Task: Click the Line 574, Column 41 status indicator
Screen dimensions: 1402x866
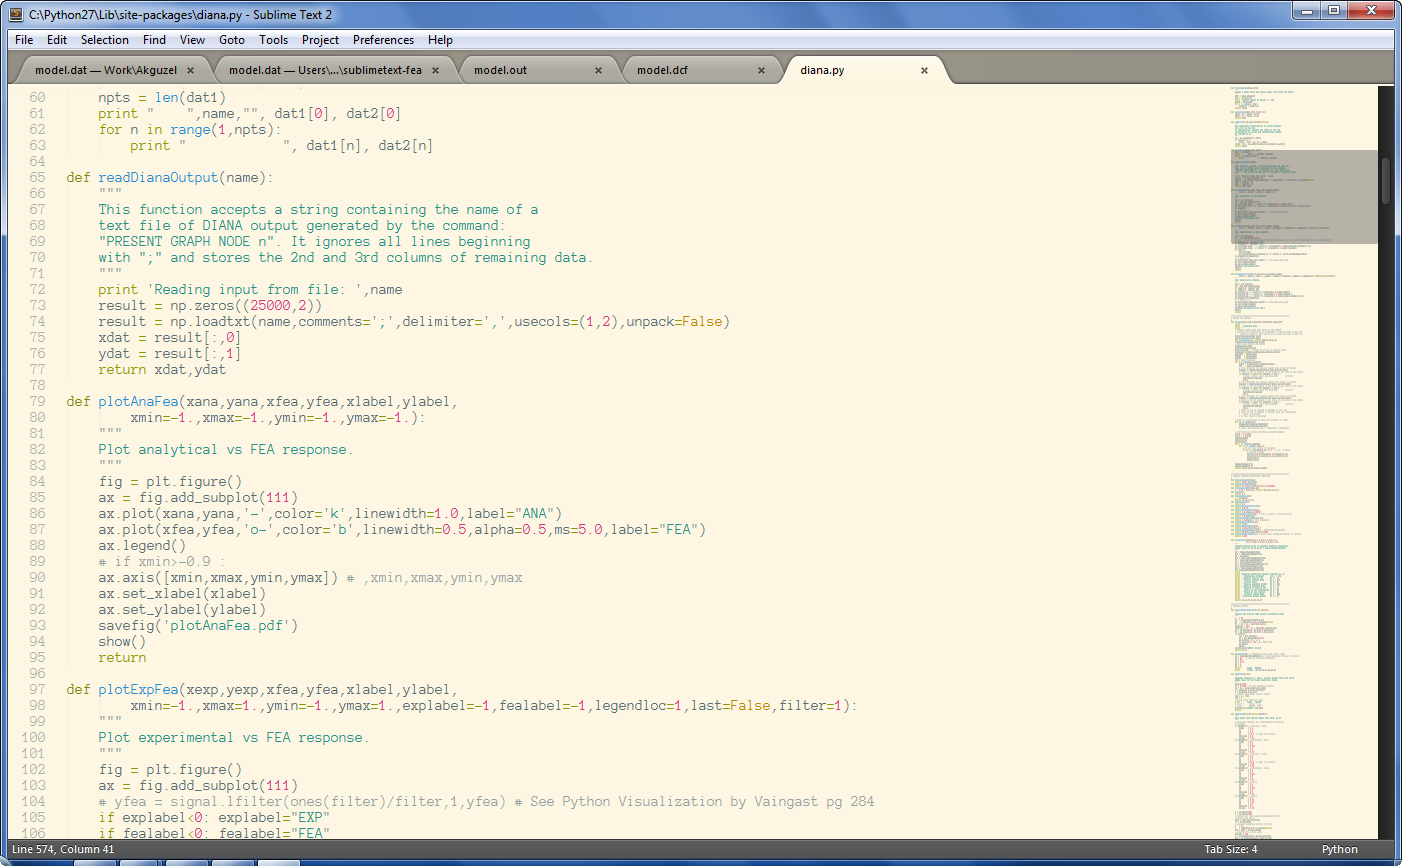Action: coord(60,849)
